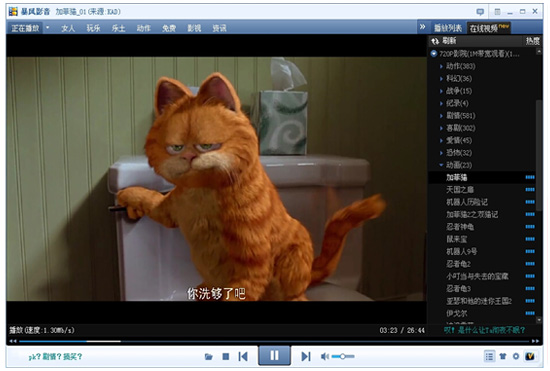This screenshot has height=371, width=550.
Task: Expand the 科幻(36) category
Action: coord(441,79)
